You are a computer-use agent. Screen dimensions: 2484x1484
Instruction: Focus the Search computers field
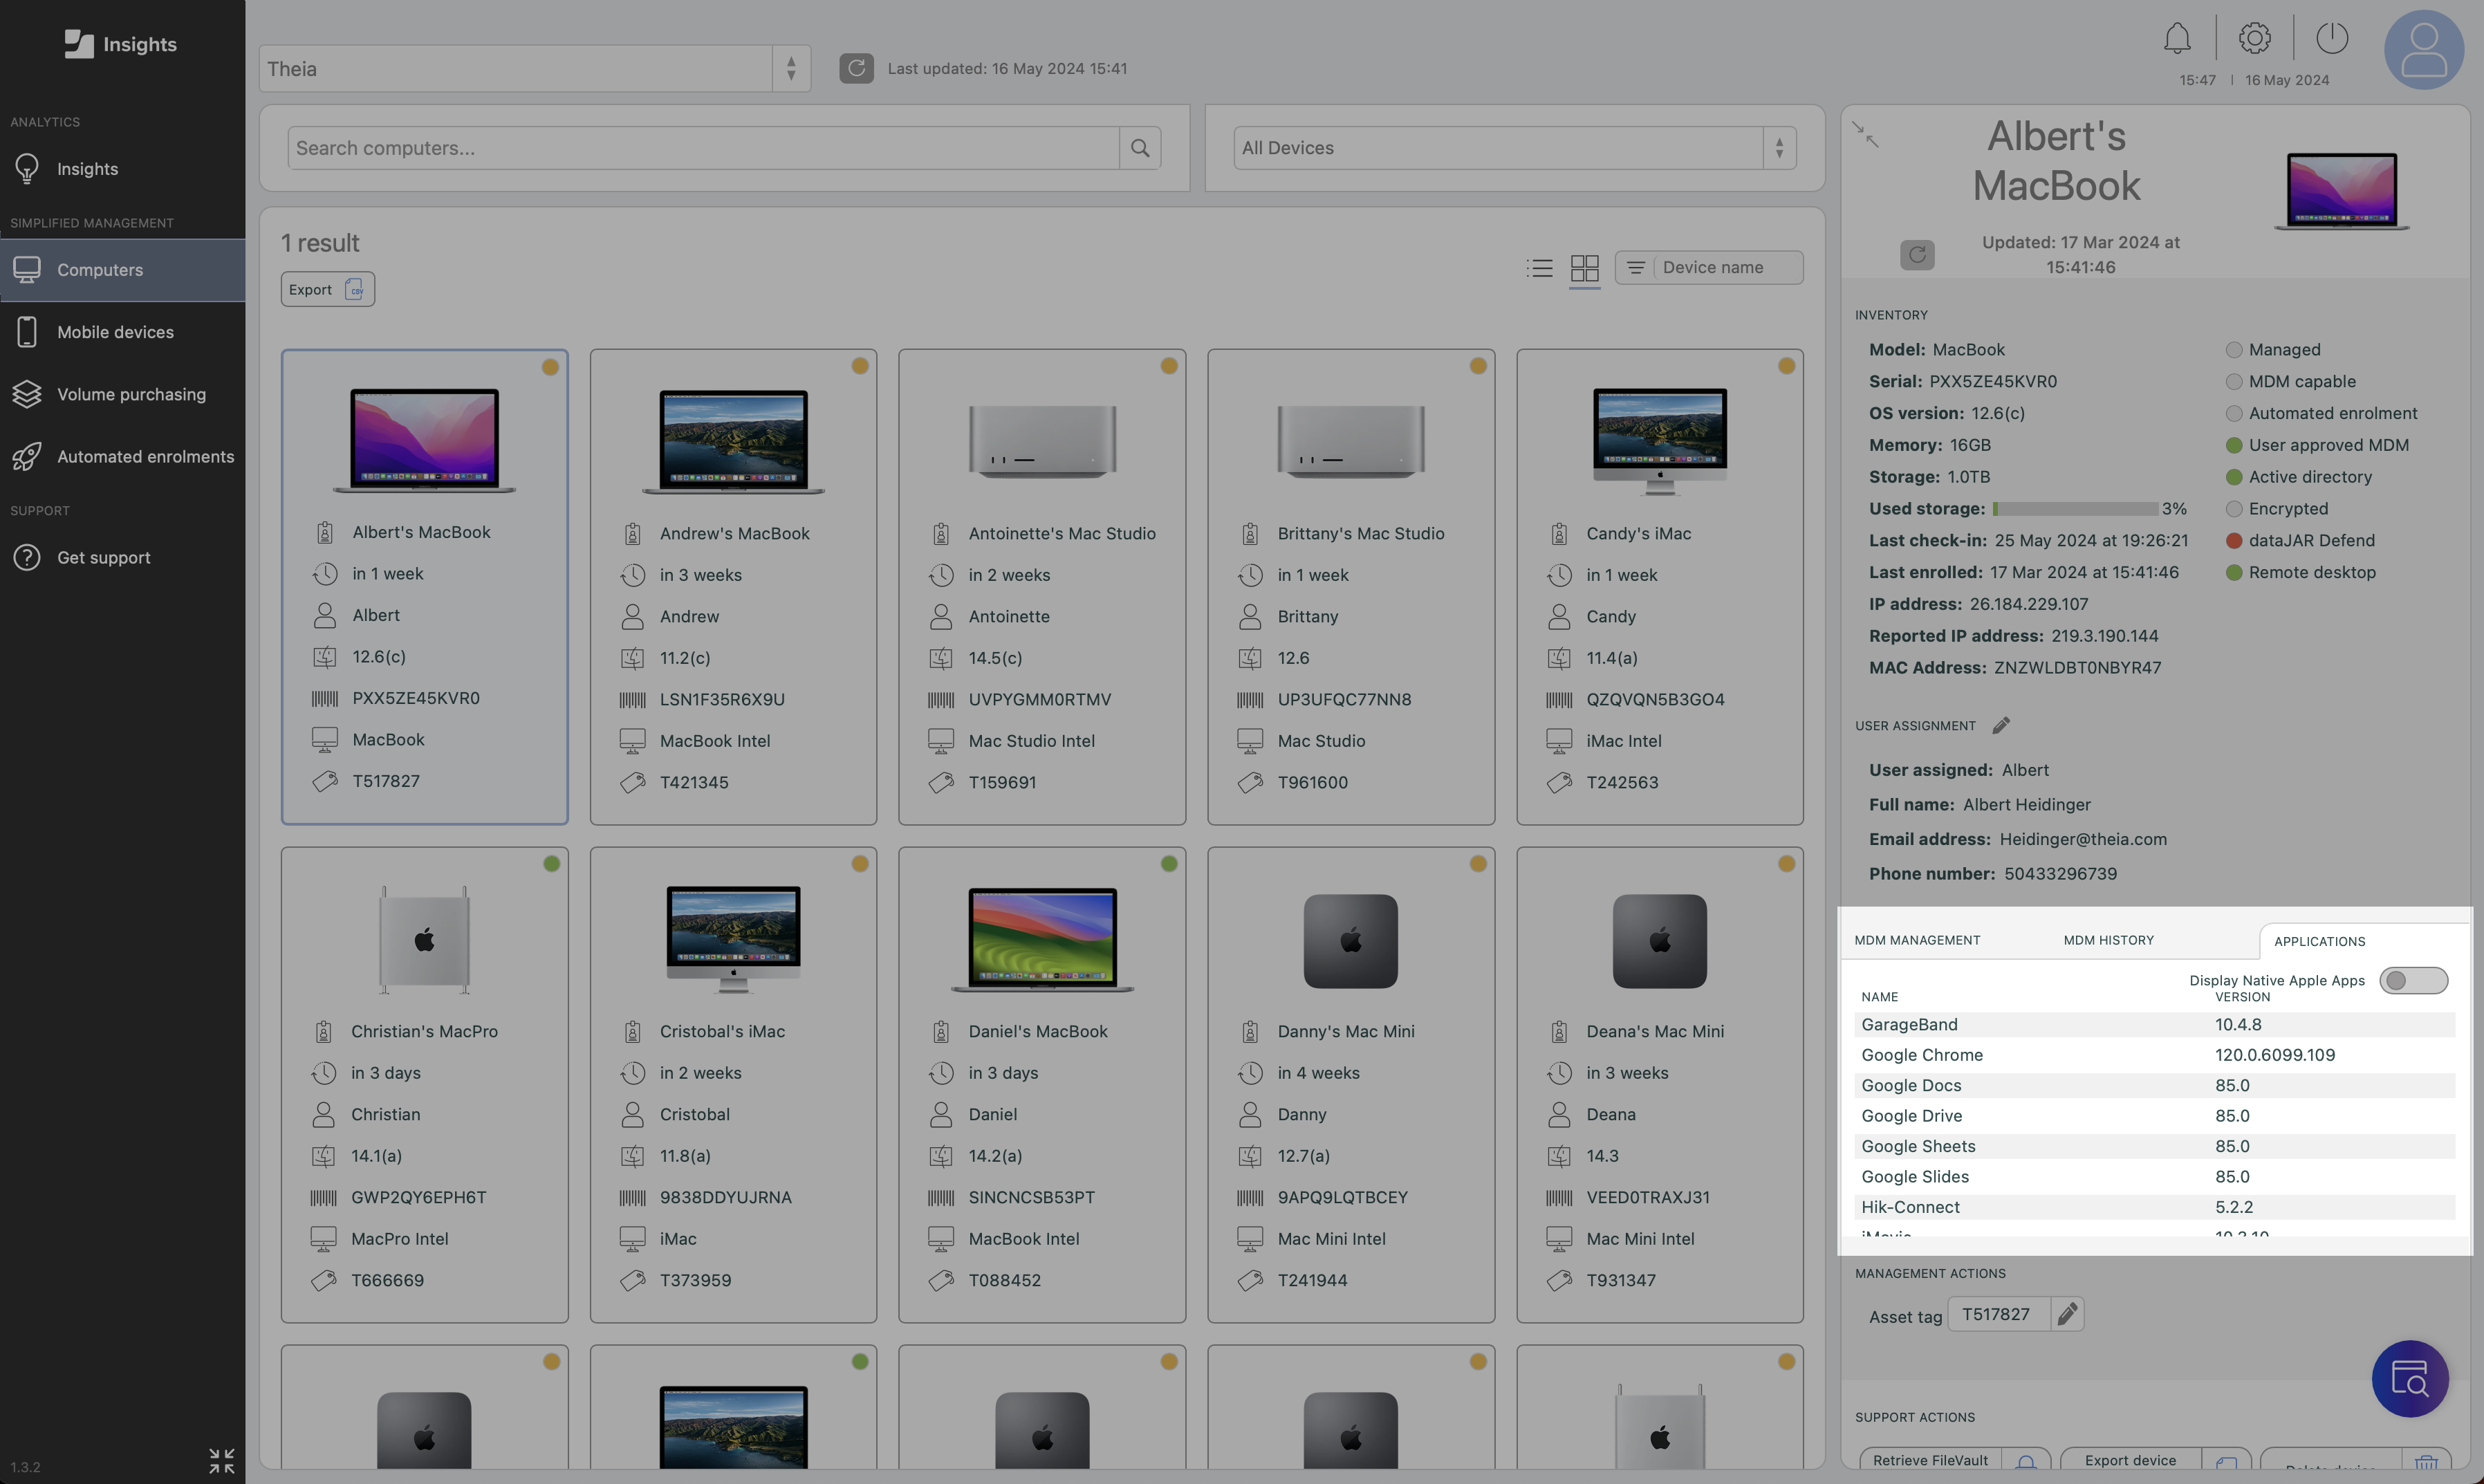(703, 148)
